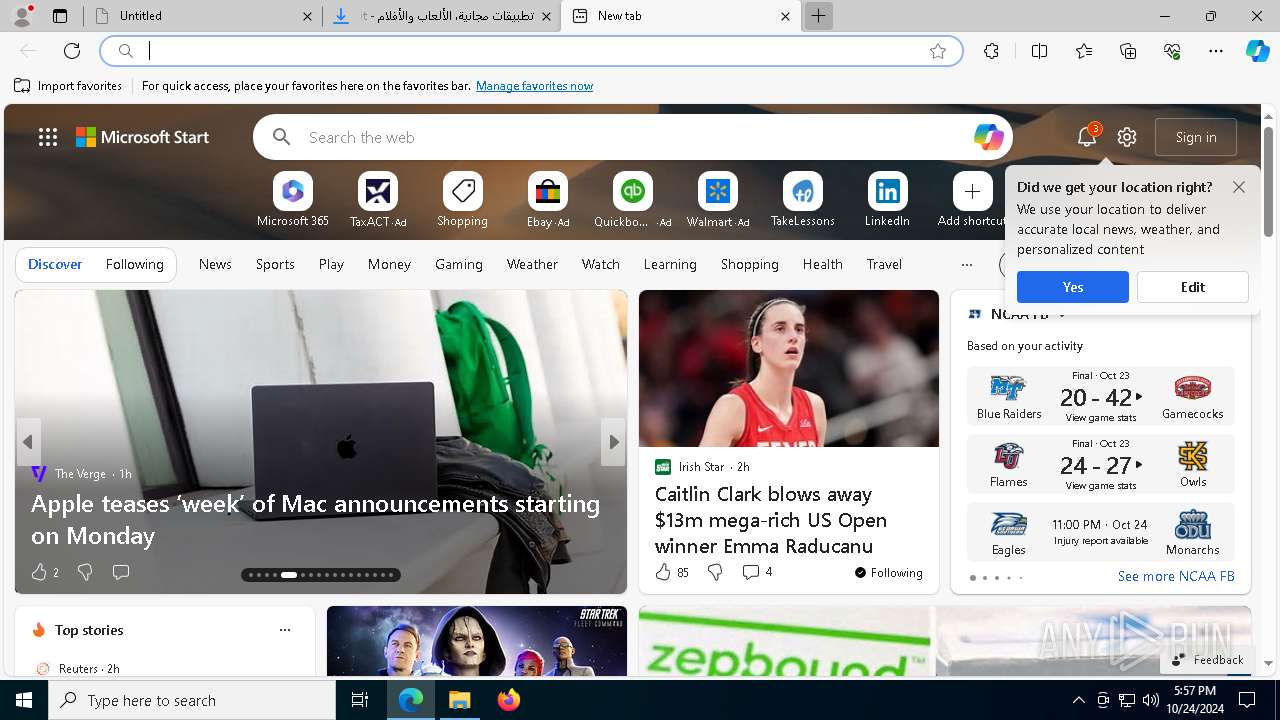Refresh the current page

pos(72,51)
